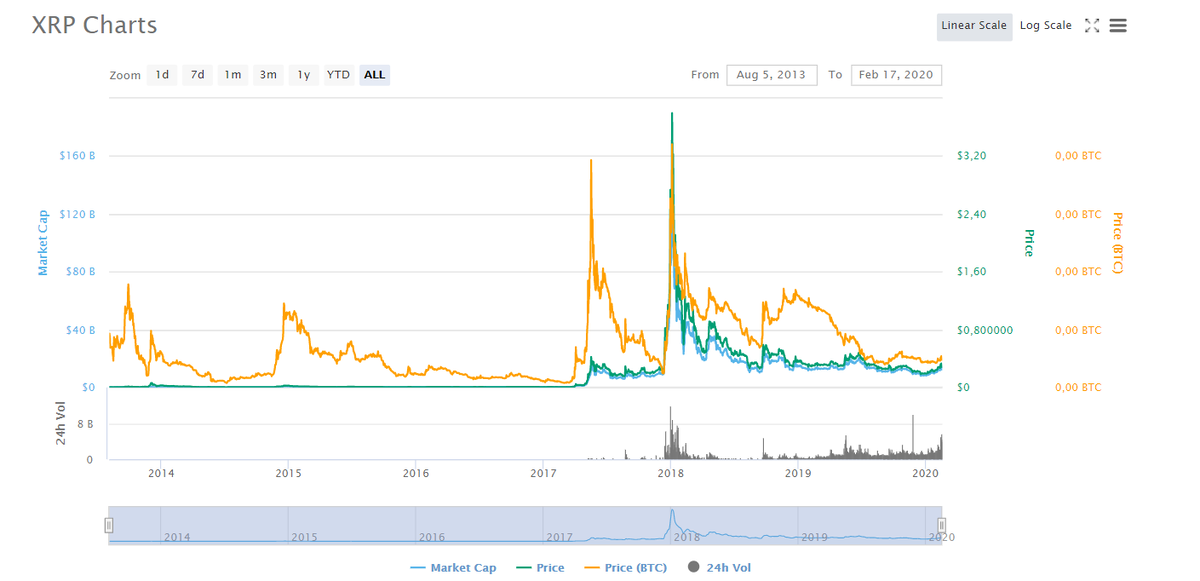Click the $2,40 price axis label
Screen dimensions: 1200x581
972,214
